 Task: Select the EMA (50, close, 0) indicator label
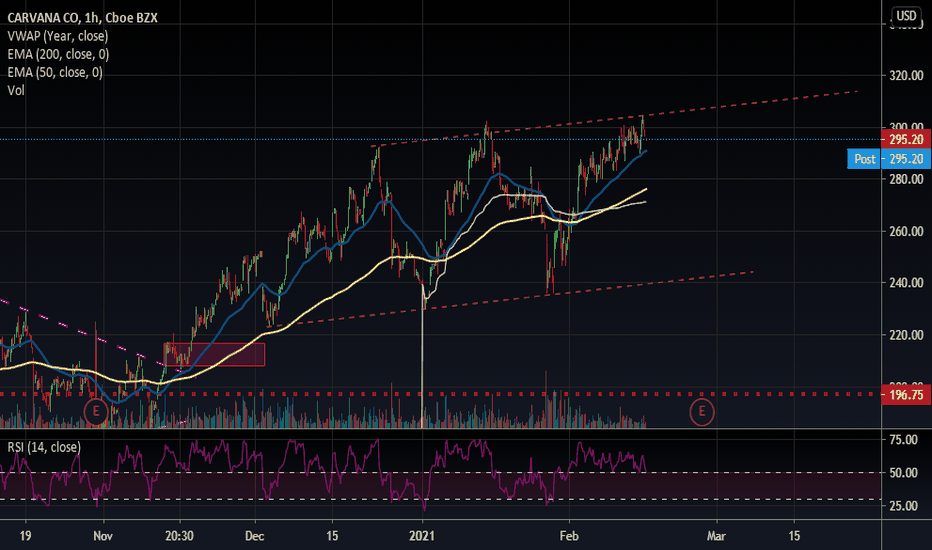(x=55, y=73)
